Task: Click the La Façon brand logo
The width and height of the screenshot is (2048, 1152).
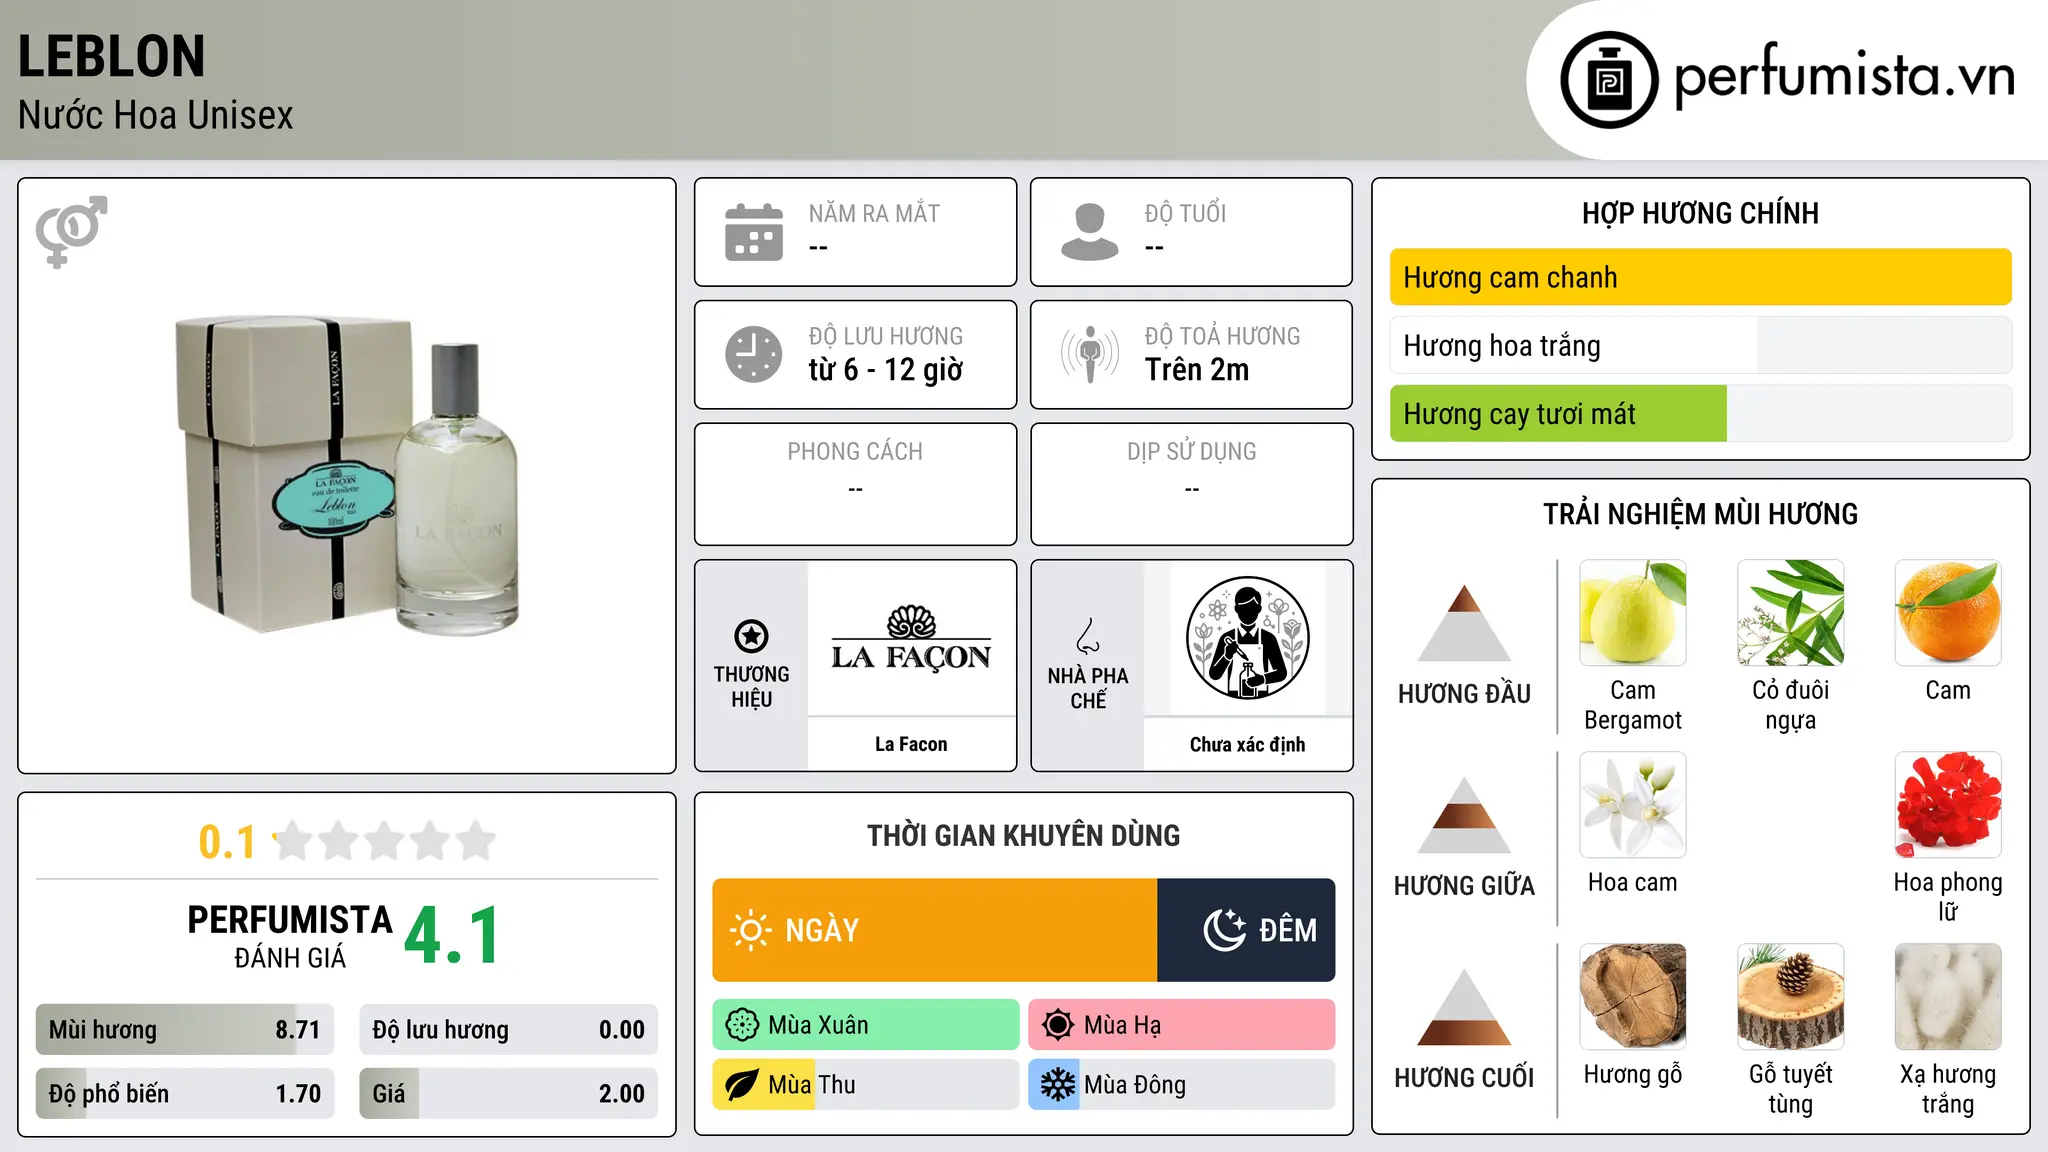Action: (911, 638)
